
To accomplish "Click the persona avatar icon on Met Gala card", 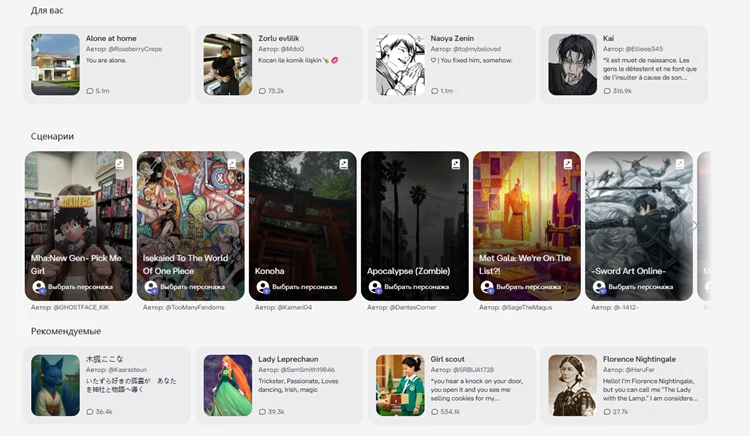I will 487,287.
